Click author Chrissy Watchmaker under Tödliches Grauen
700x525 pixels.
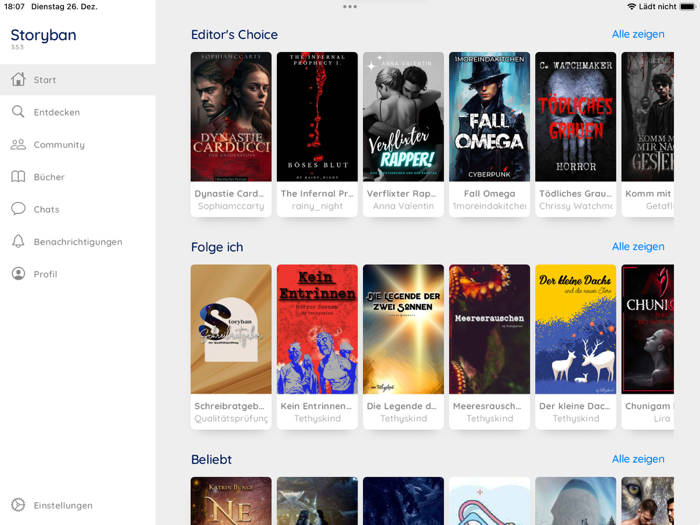(x=575, y=206)
